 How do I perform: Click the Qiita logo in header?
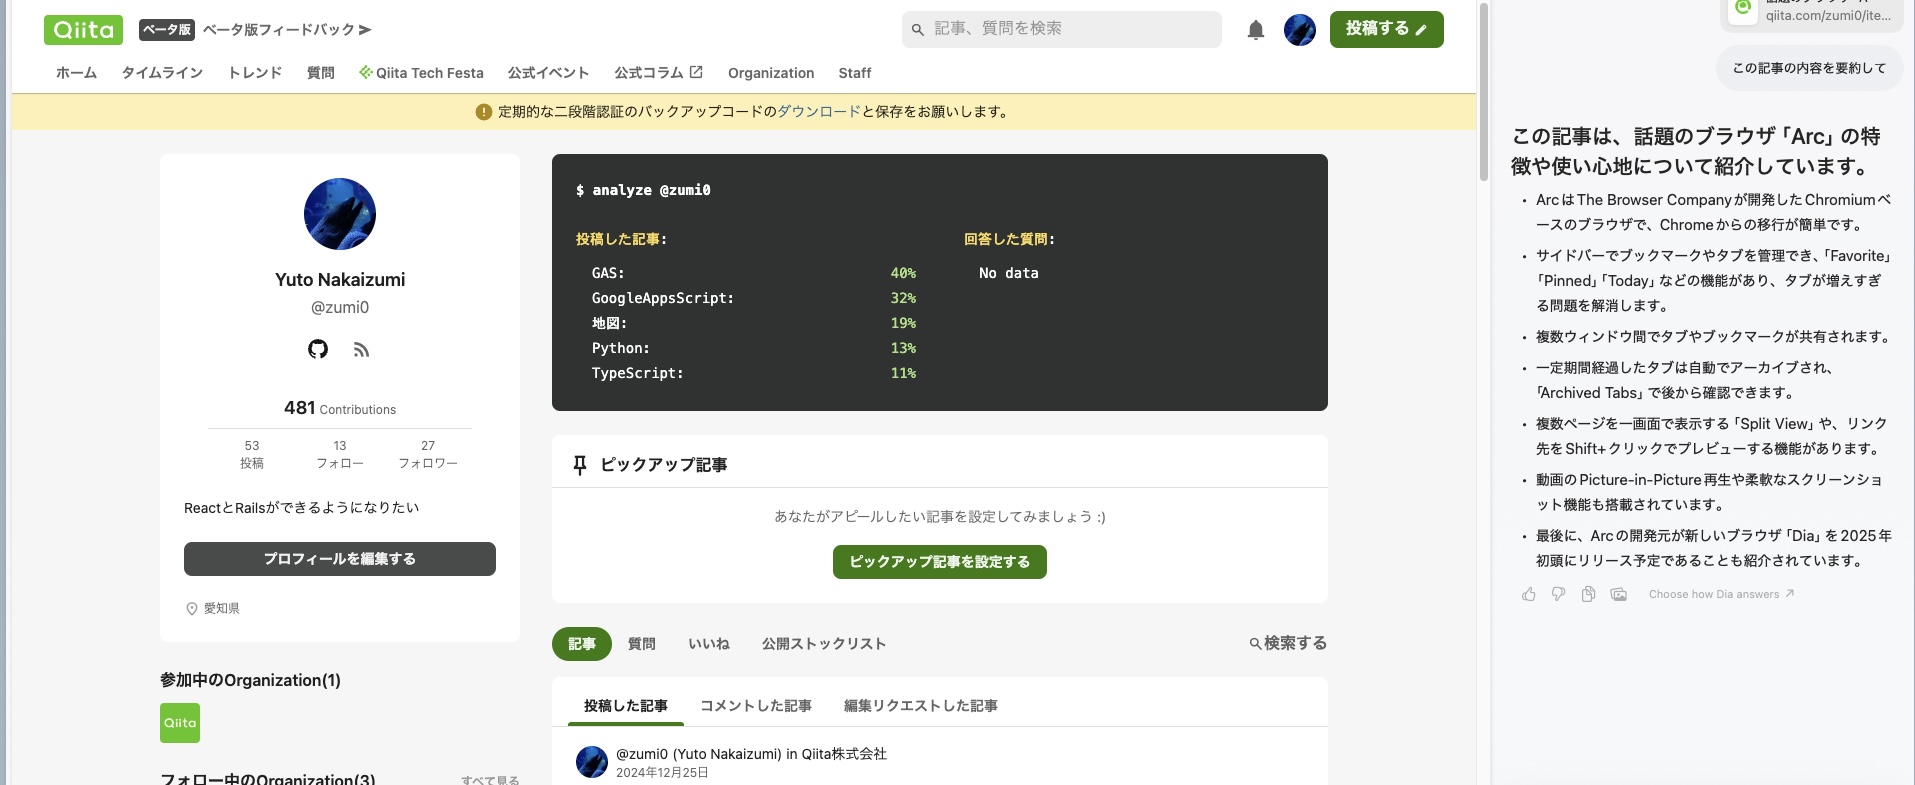83,30
